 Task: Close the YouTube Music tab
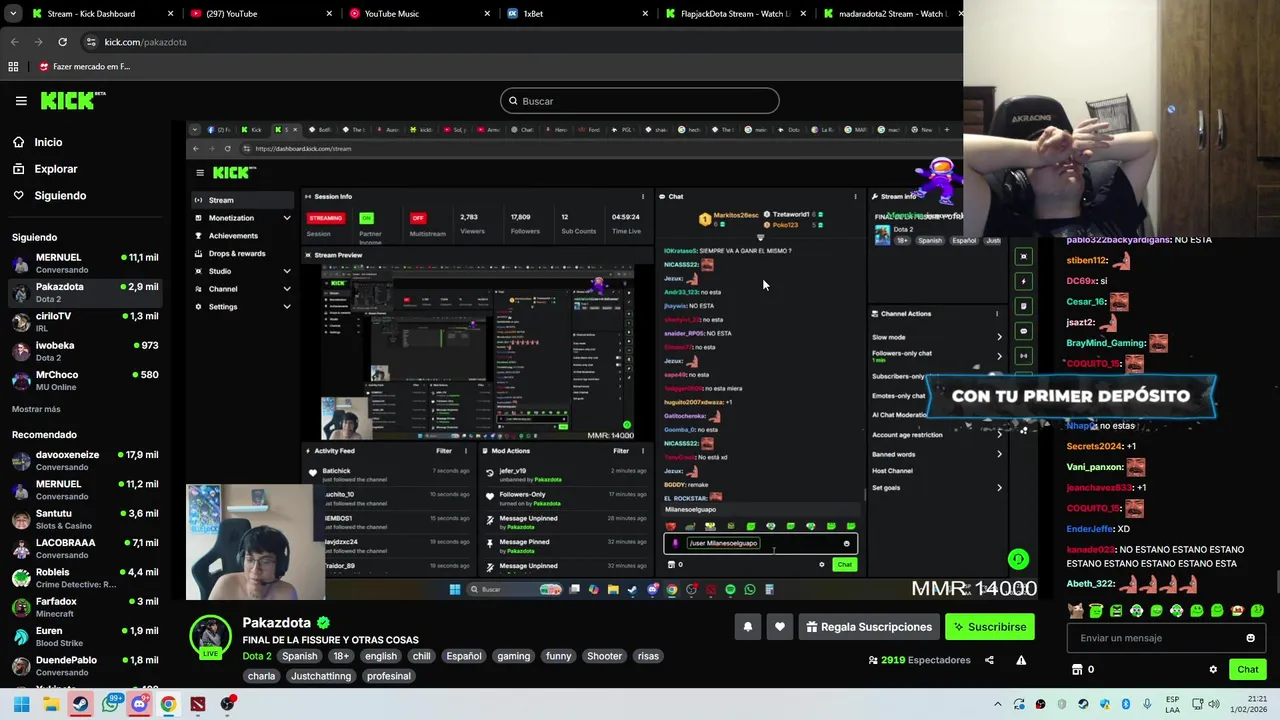(x=487, y=13)
